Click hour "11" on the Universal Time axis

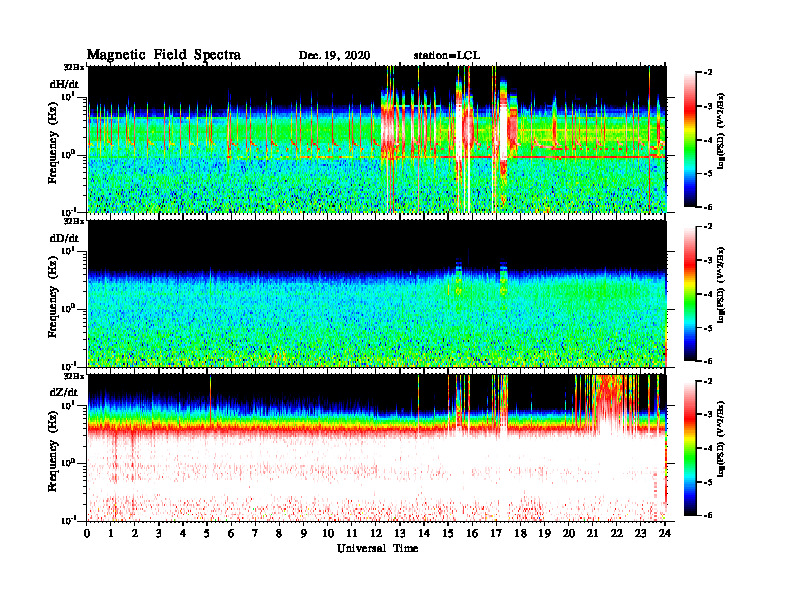[x=352, y=533]
